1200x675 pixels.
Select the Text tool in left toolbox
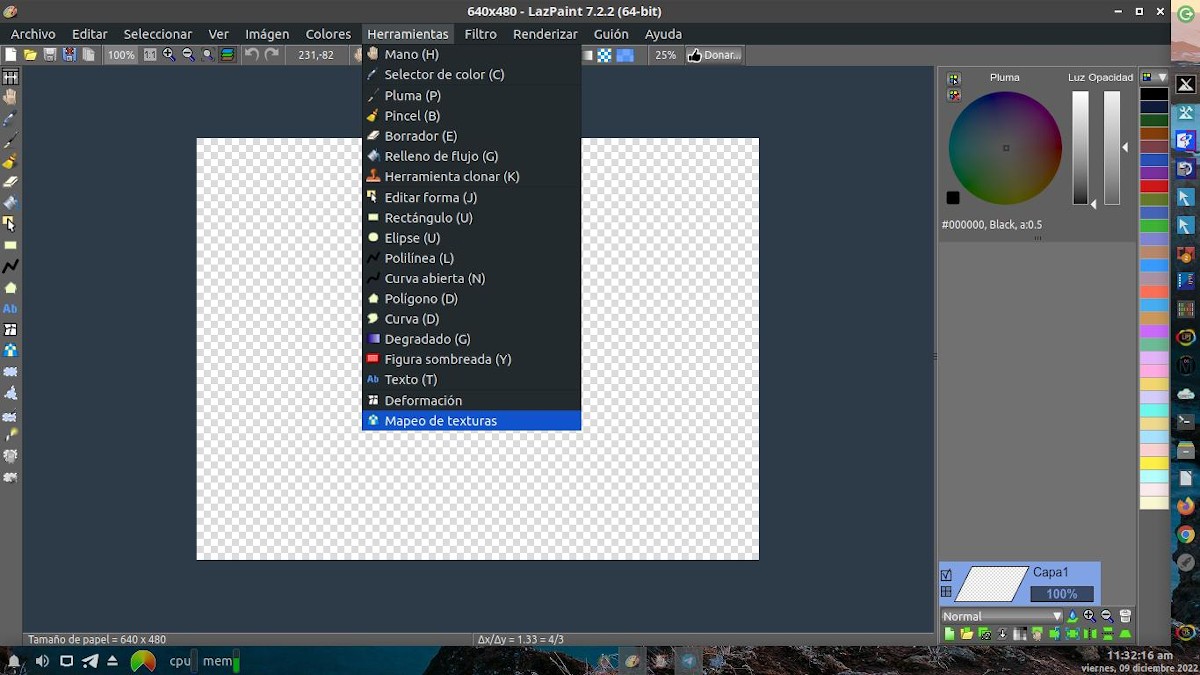point(10,309)
